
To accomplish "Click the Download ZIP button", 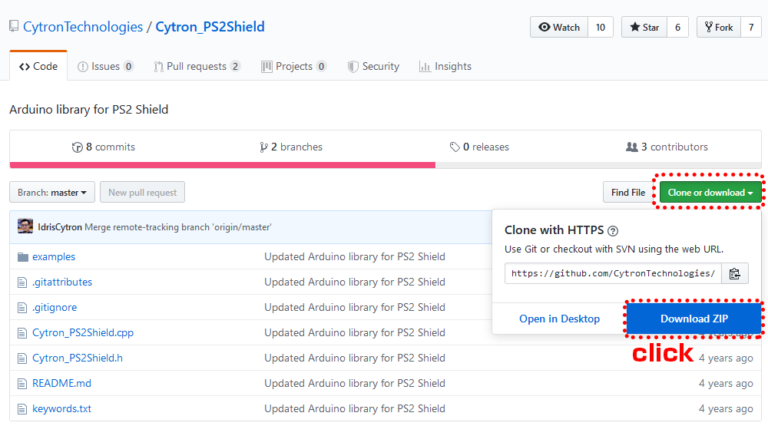I will tap(693, 319).
